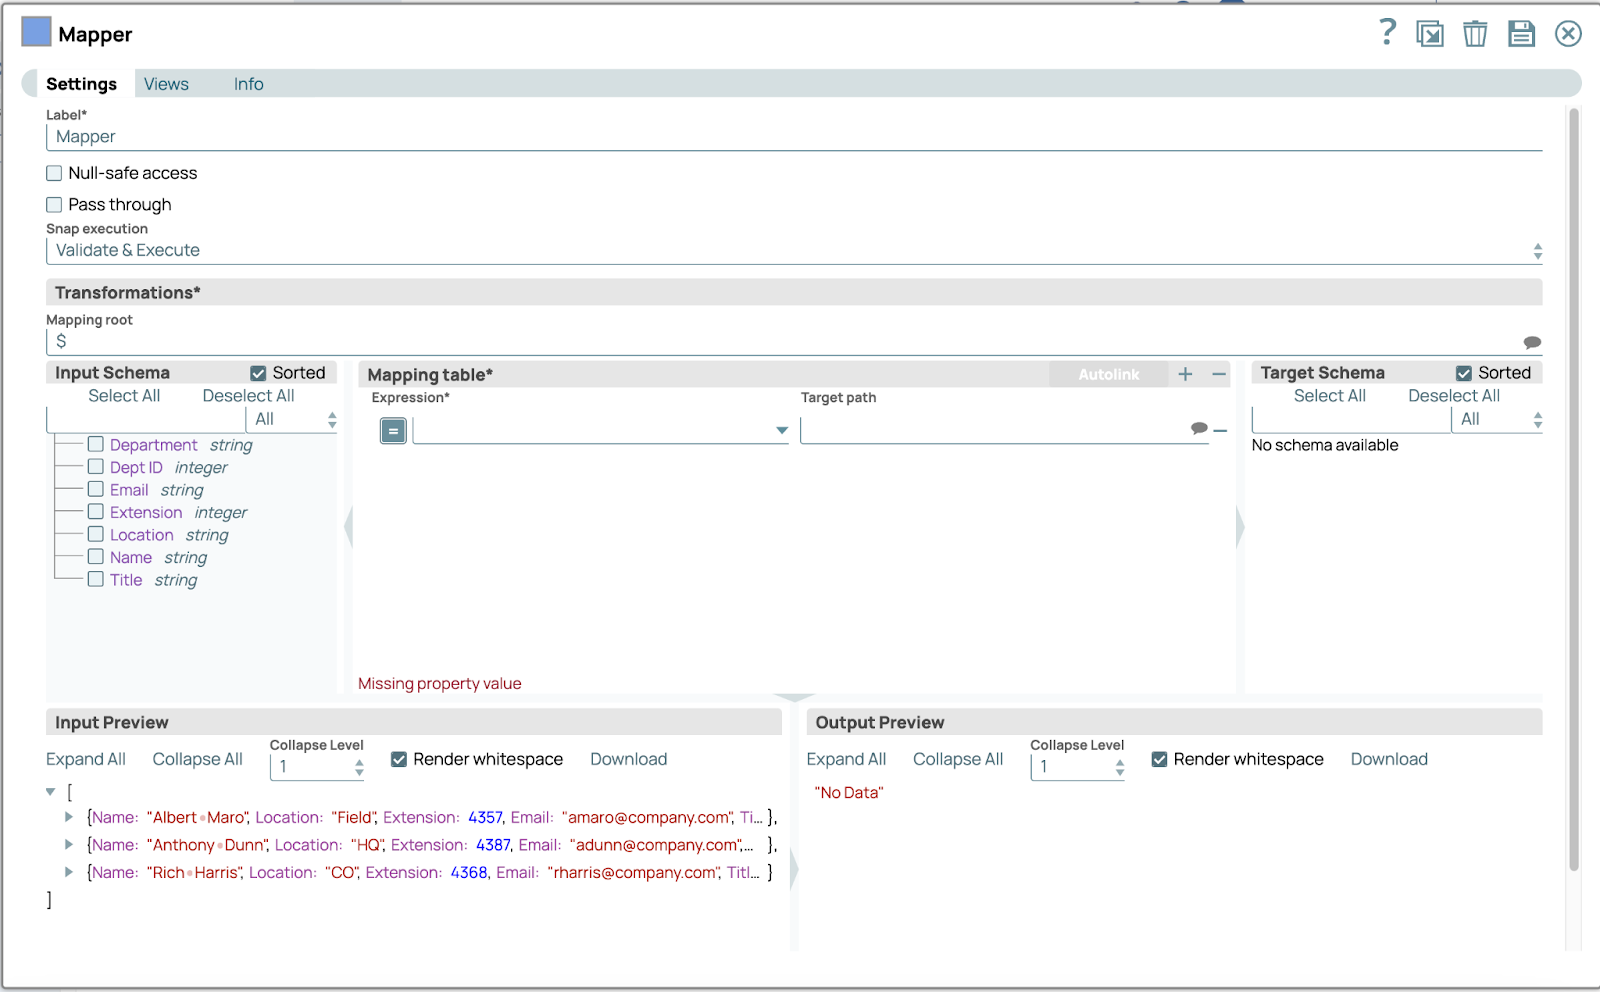Open the Info tab
This screenshot has height=992, width=1600.
click(x=248, y=84)
